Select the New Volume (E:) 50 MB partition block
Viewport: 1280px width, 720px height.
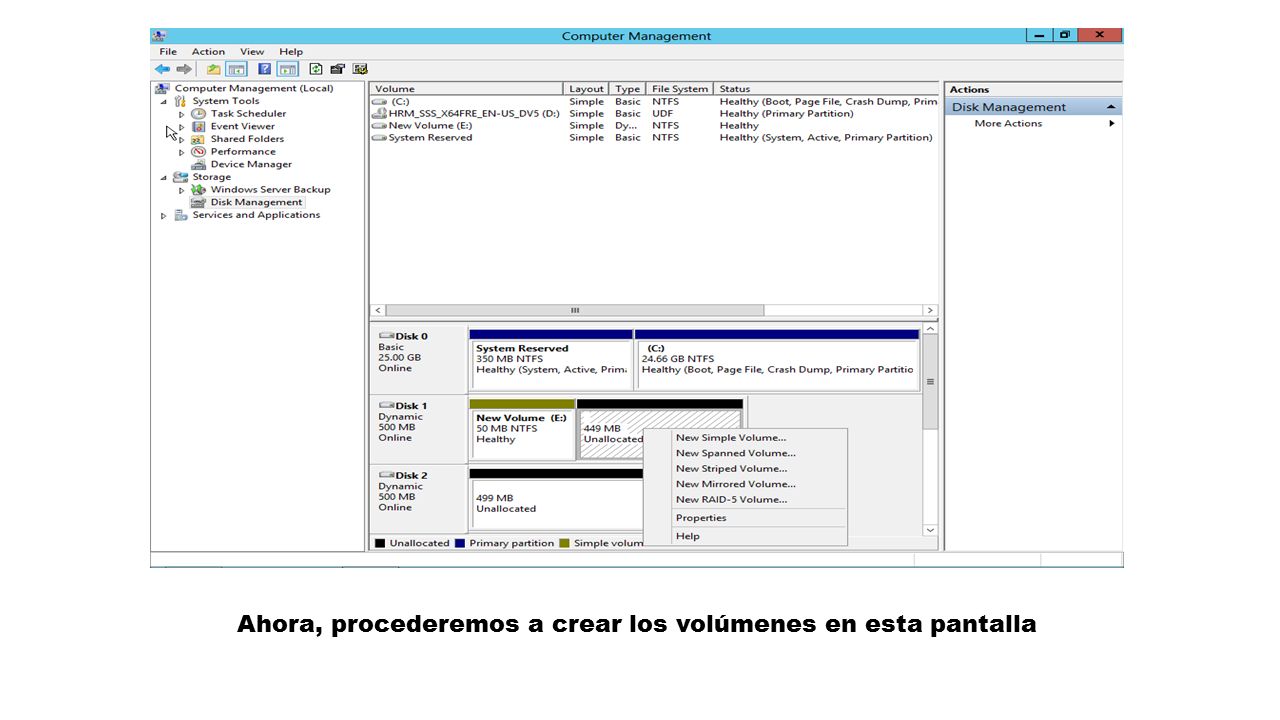tap(522, 430)
